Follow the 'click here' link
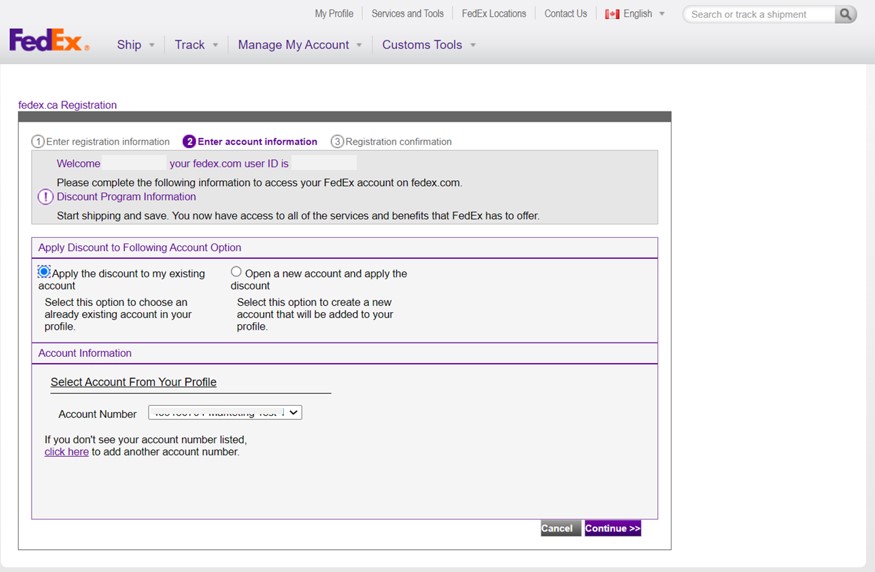 pyautogui.click(x=66, y=452)
